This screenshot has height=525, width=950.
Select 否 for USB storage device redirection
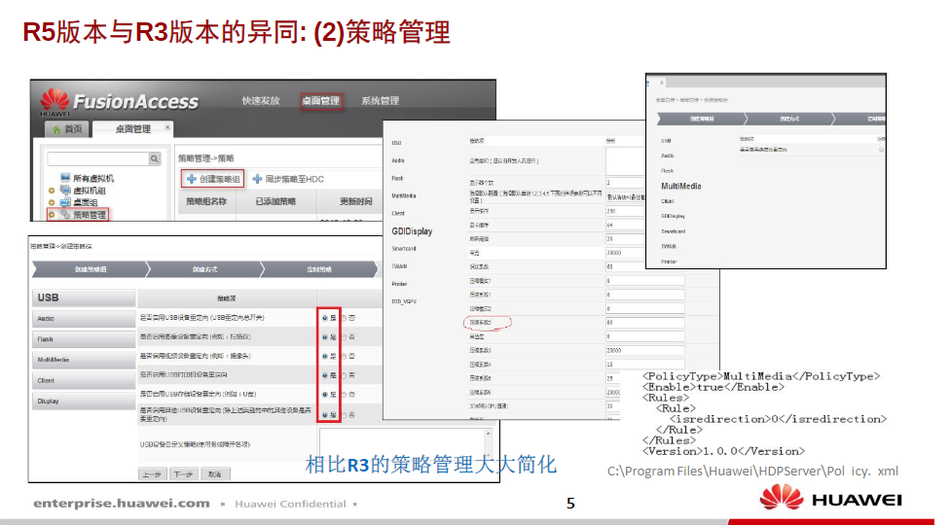[x=345, y=394]
